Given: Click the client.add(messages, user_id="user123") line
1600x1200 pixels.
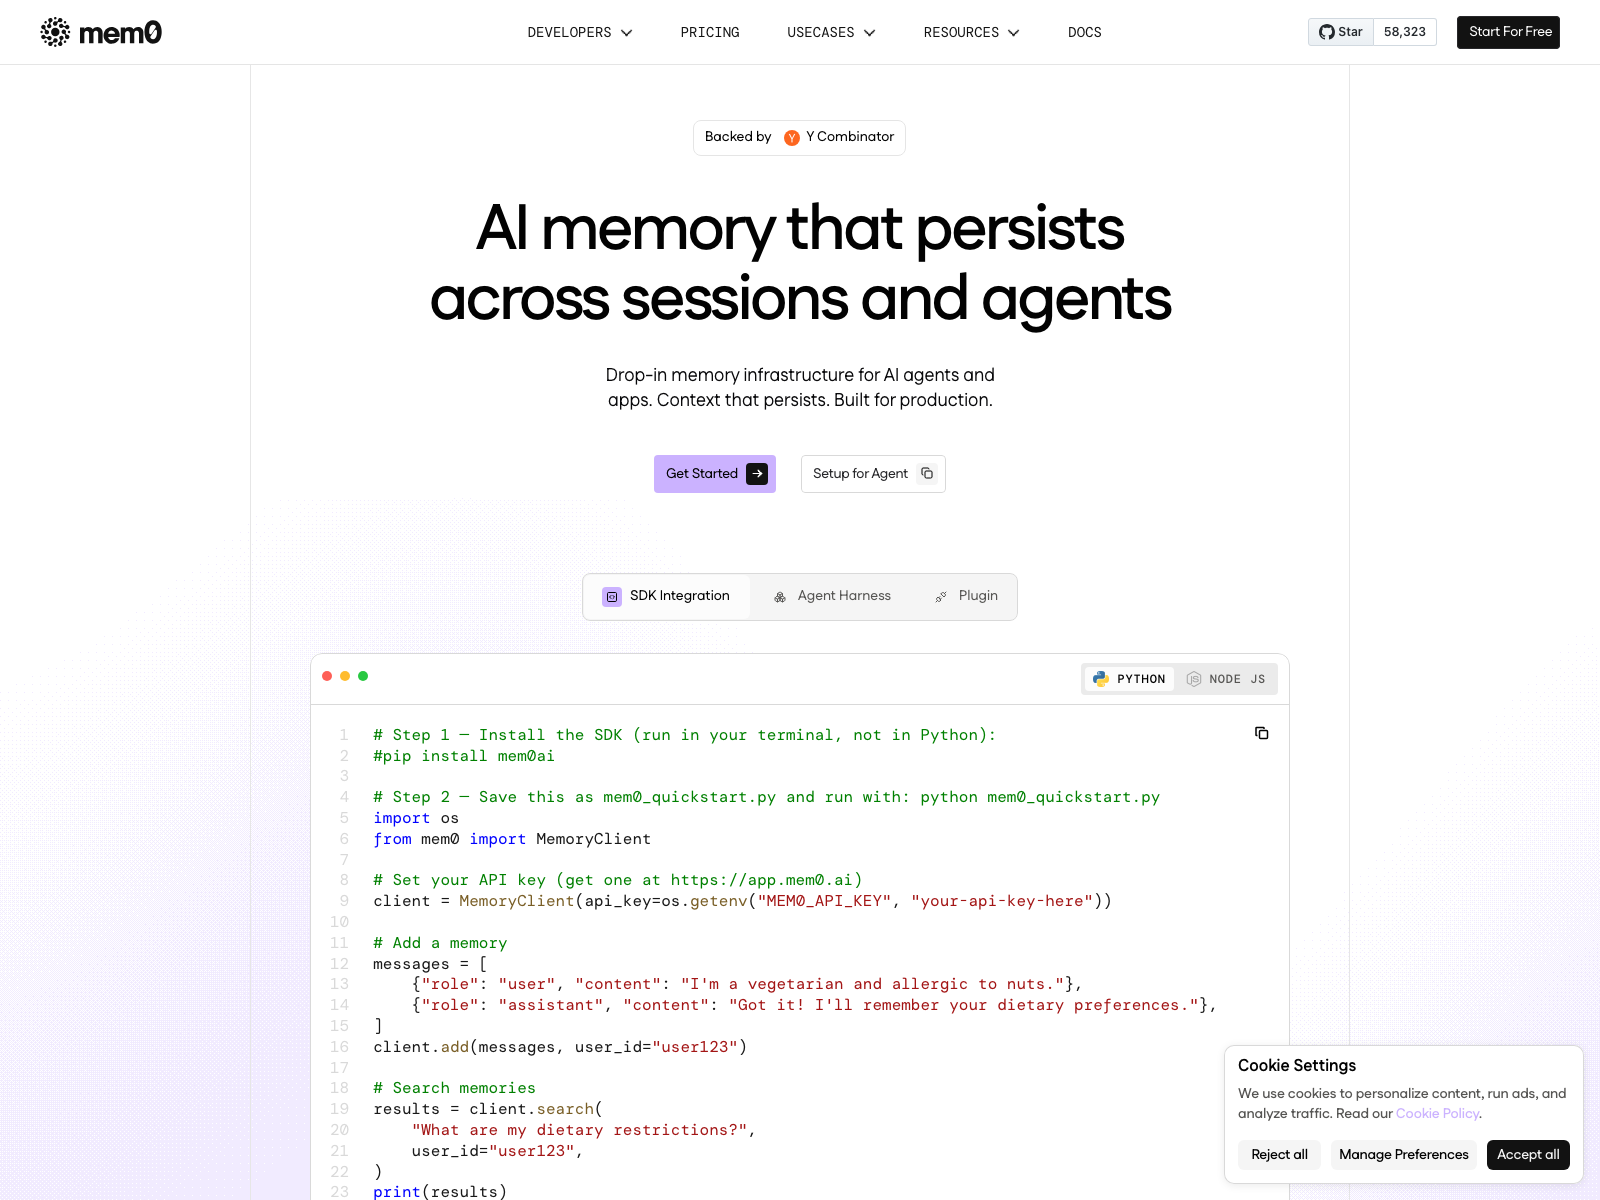Looking at the screenshot, I should (560, 1048).
